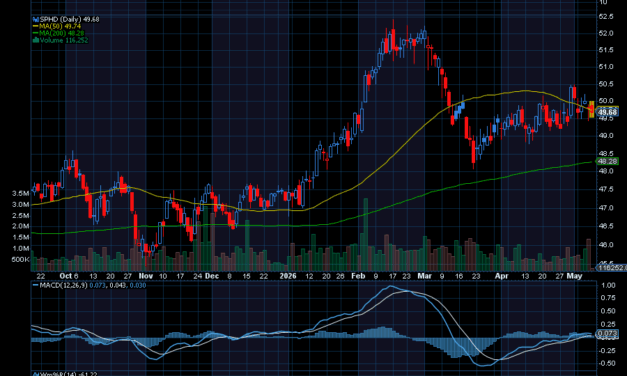Image resolution: width=627 pixels, height=376 pixels.
Task: Click the Mar date axis label
Action: (x=425, y=276)
